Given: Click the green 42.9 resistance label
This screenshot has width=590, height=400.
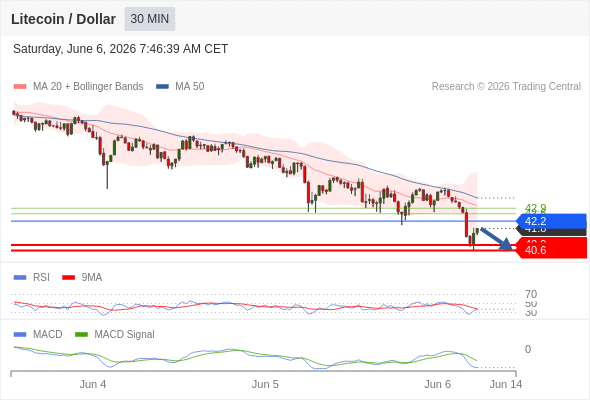Looking at the screenshot, I should (x=535, y=208).
